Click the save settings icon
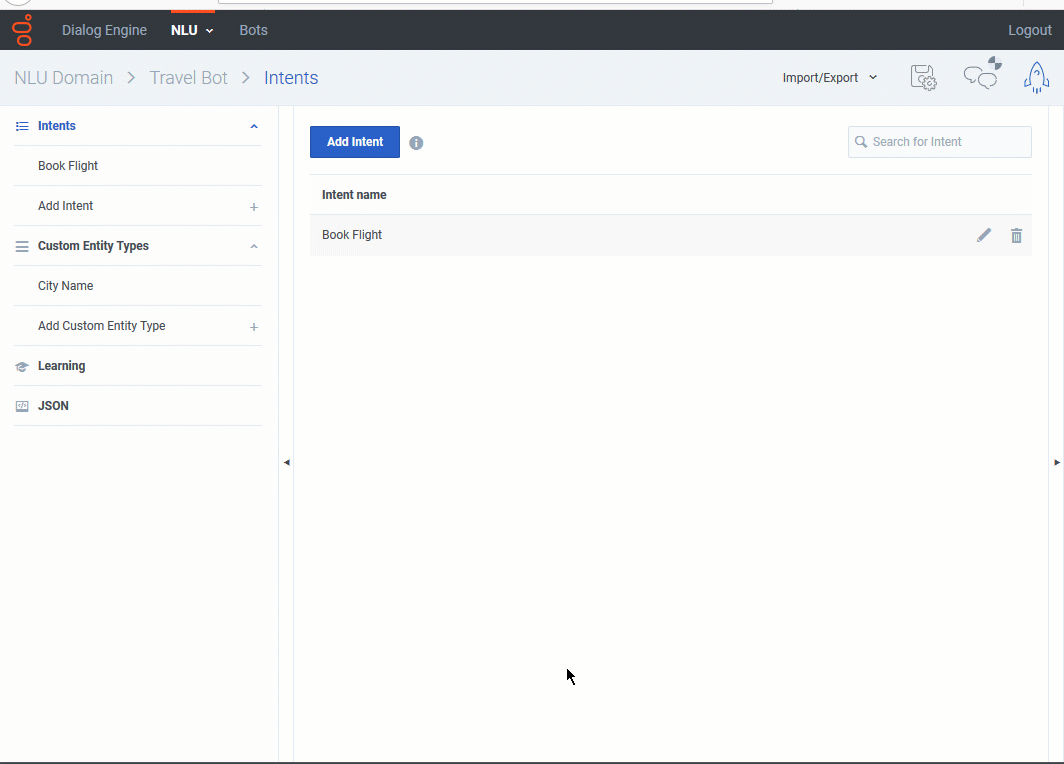The image size is (1064, 764). point(923,77)
